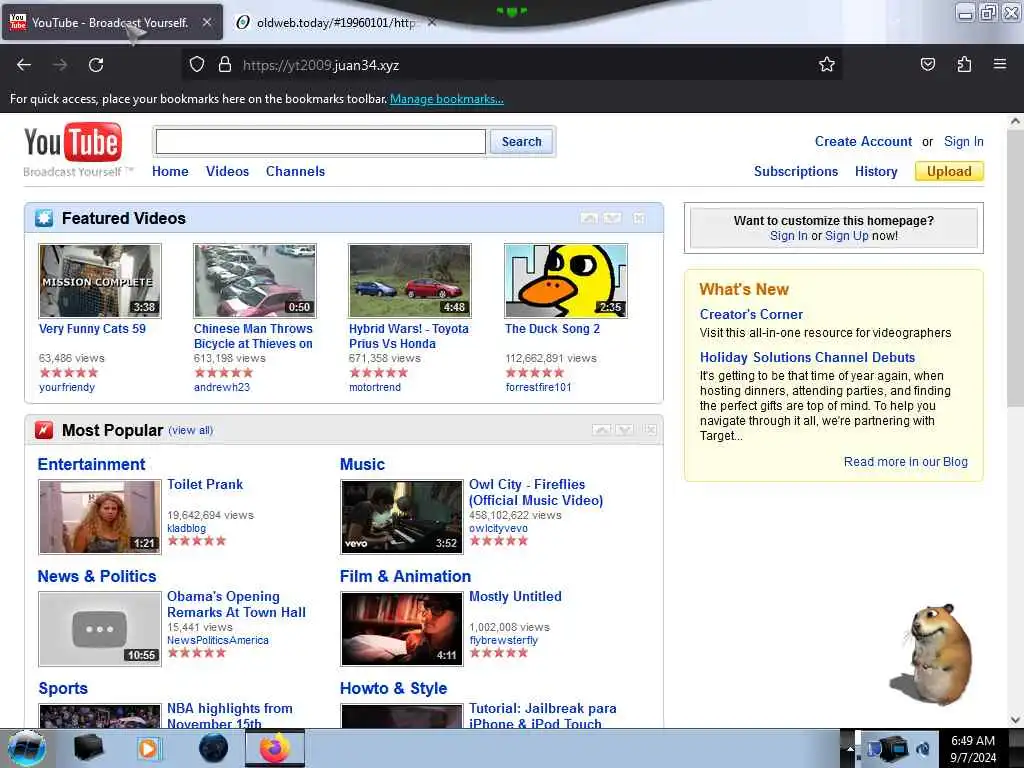The width and height of the screenshot is (1024, 768).
Task: Click the forrestfire101 uploader name
Action: click(538, 387)
